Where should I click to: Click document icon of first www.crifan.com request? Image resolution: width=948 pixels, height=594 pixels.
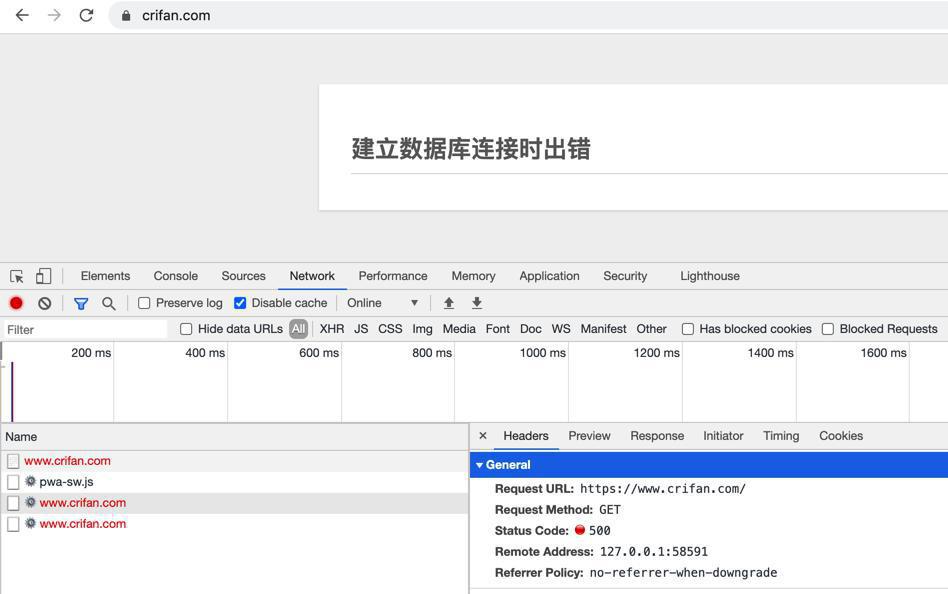13,462
